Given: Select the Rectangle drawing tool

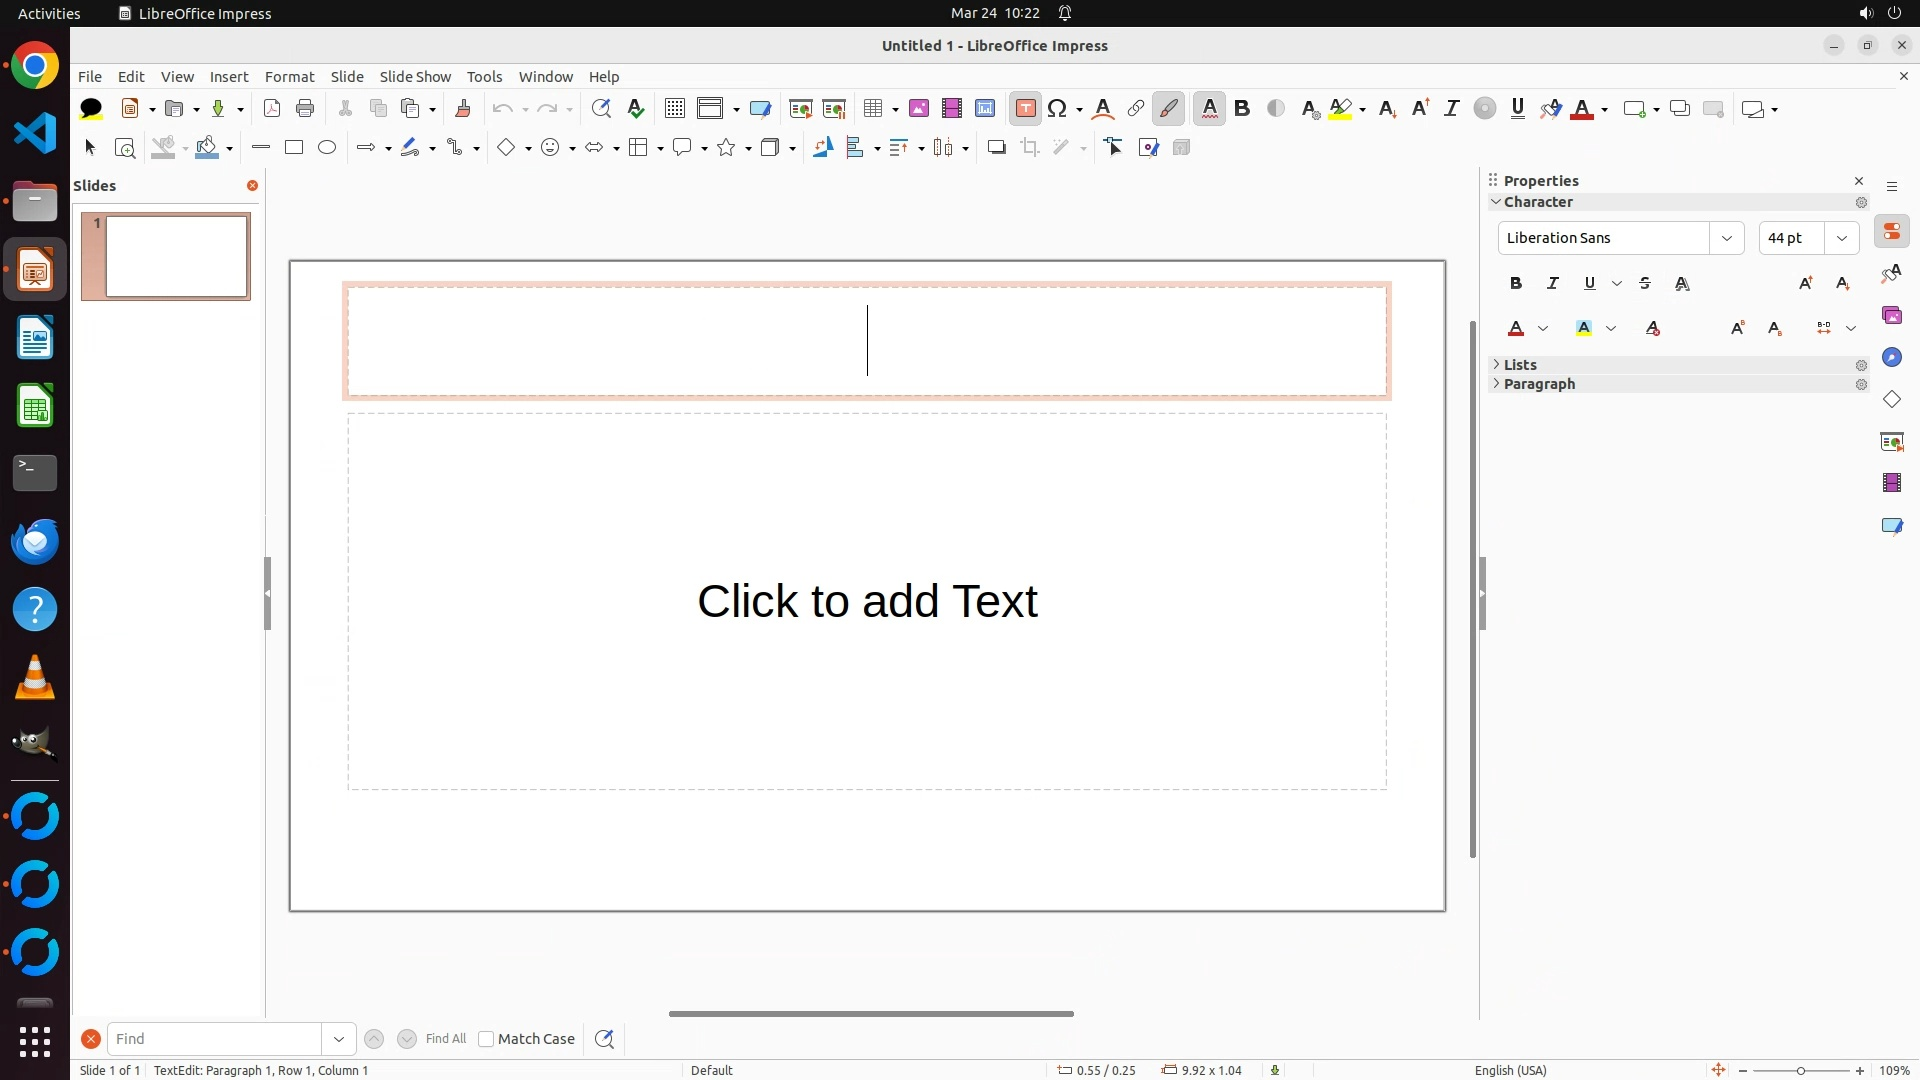Looking at the screenshot, I should 294,148.
